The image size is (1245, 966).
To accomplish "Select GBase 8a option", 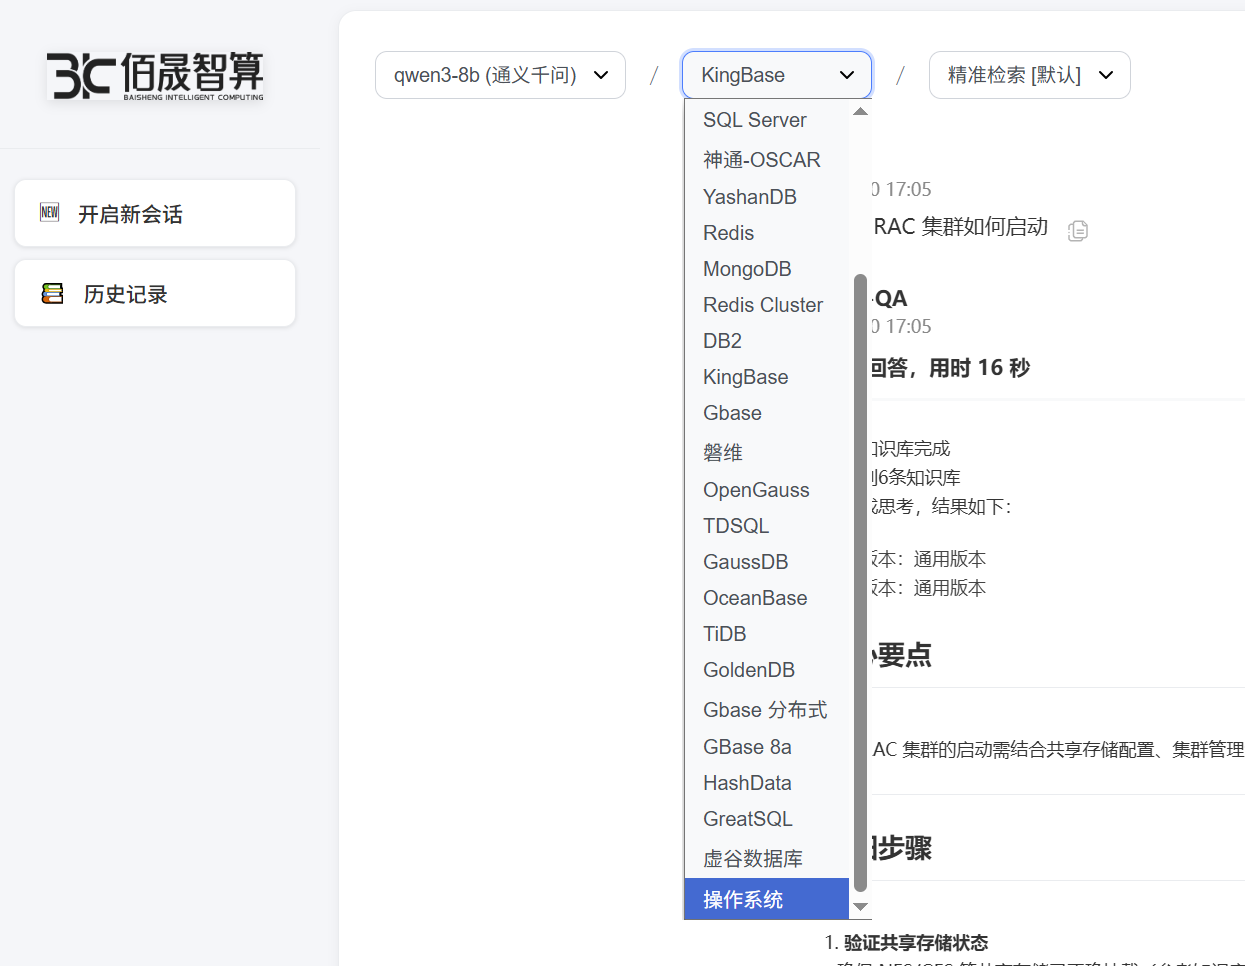I will click(767, 747).
